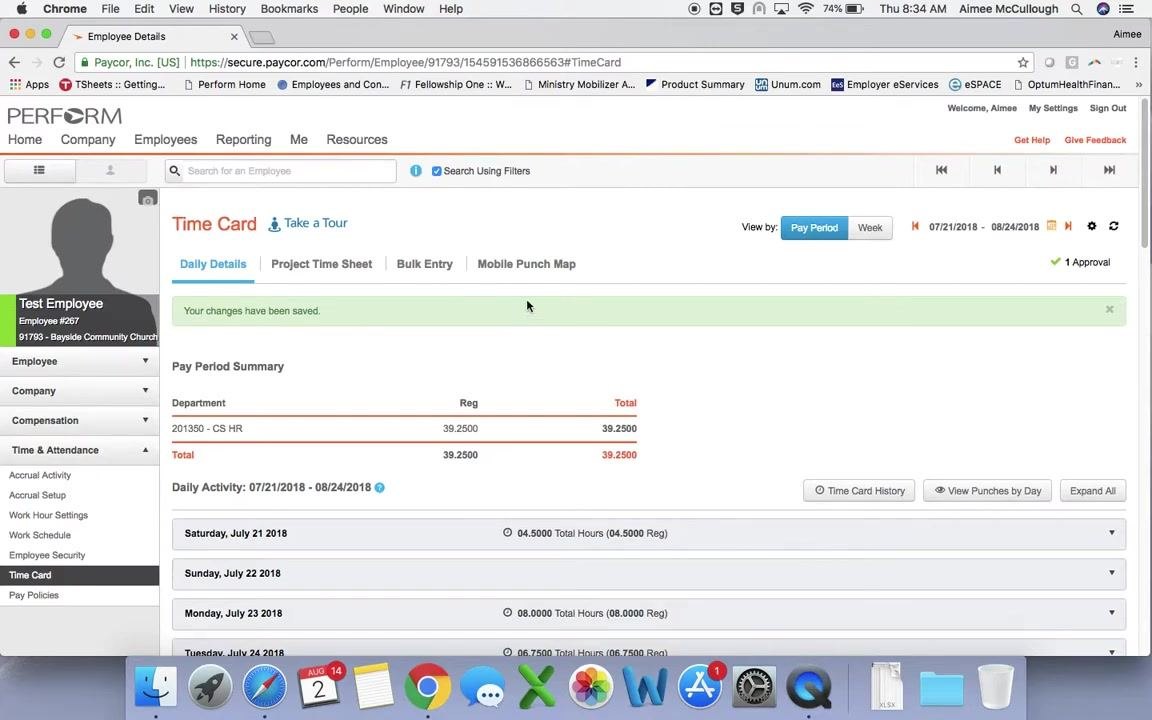Open the Chrome History menu

click(x=227, y=9)
